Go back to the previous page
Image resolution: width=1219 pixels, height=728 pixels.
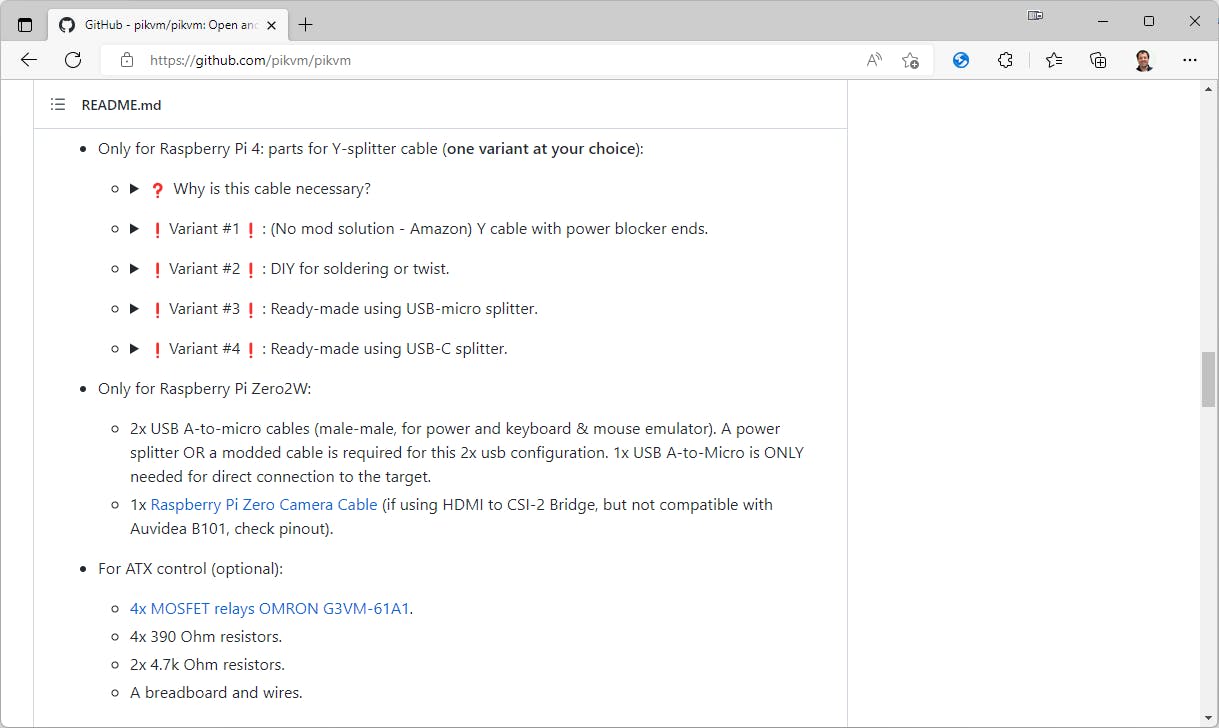coord(29,60)
